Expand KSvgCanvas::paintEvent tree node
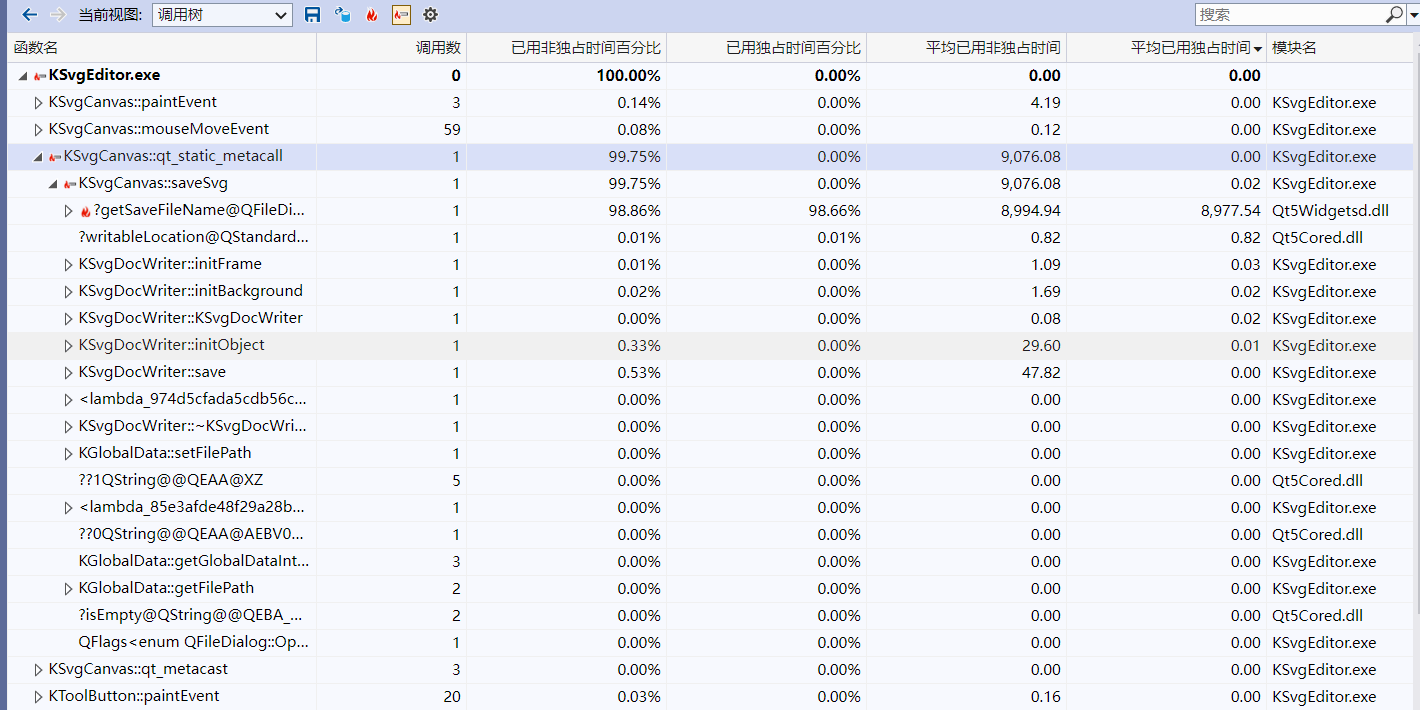 38,102
